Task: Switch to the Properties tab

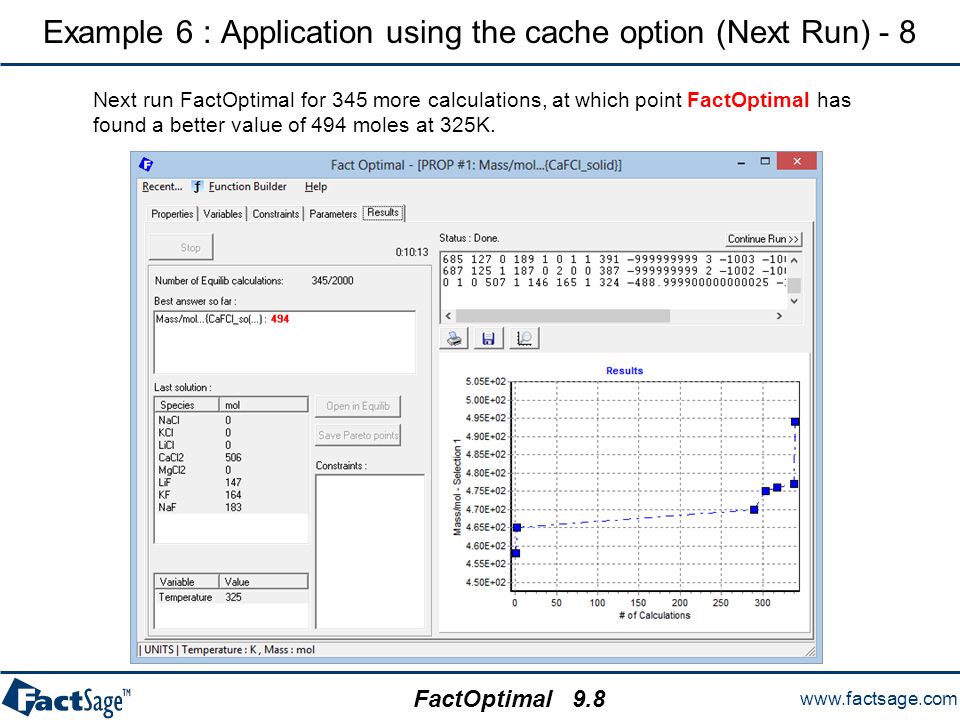Action: (172, 214)
